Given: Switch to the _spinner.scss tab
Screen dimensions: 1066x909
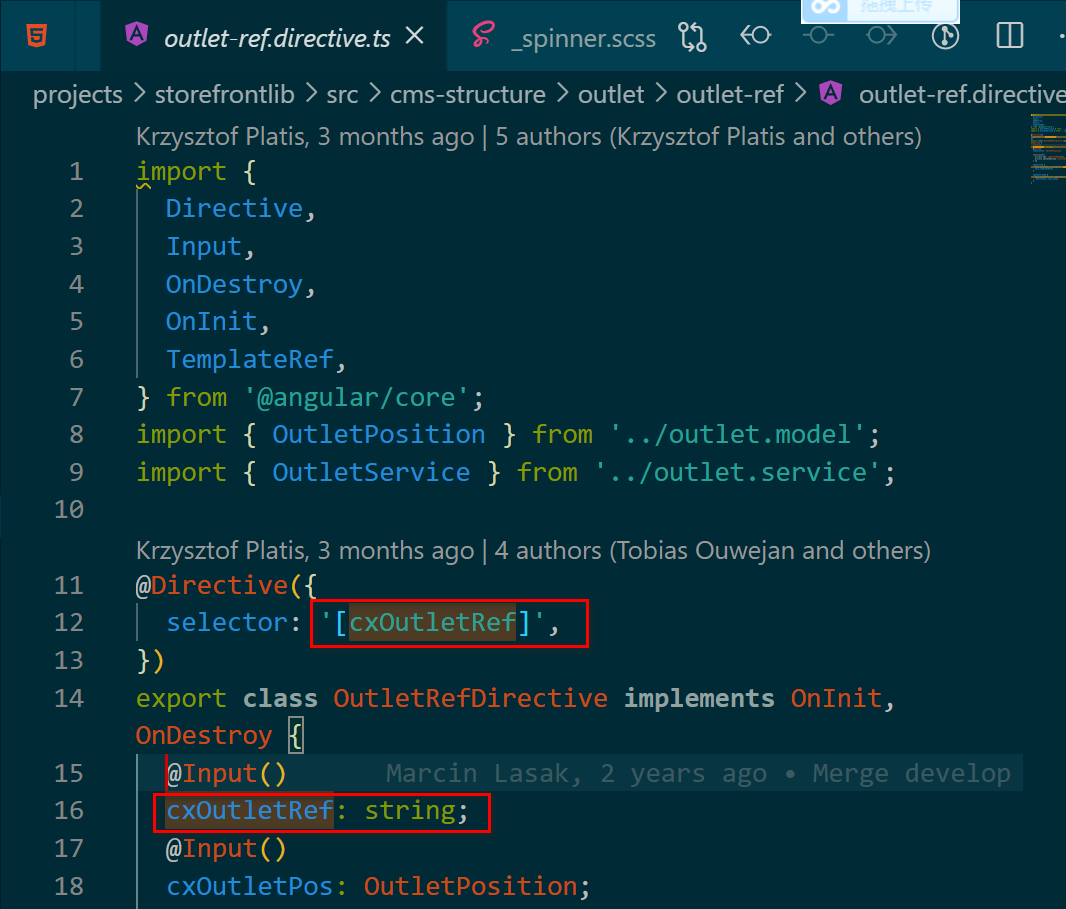Looking at the screenshot, I should coord(583,39).
